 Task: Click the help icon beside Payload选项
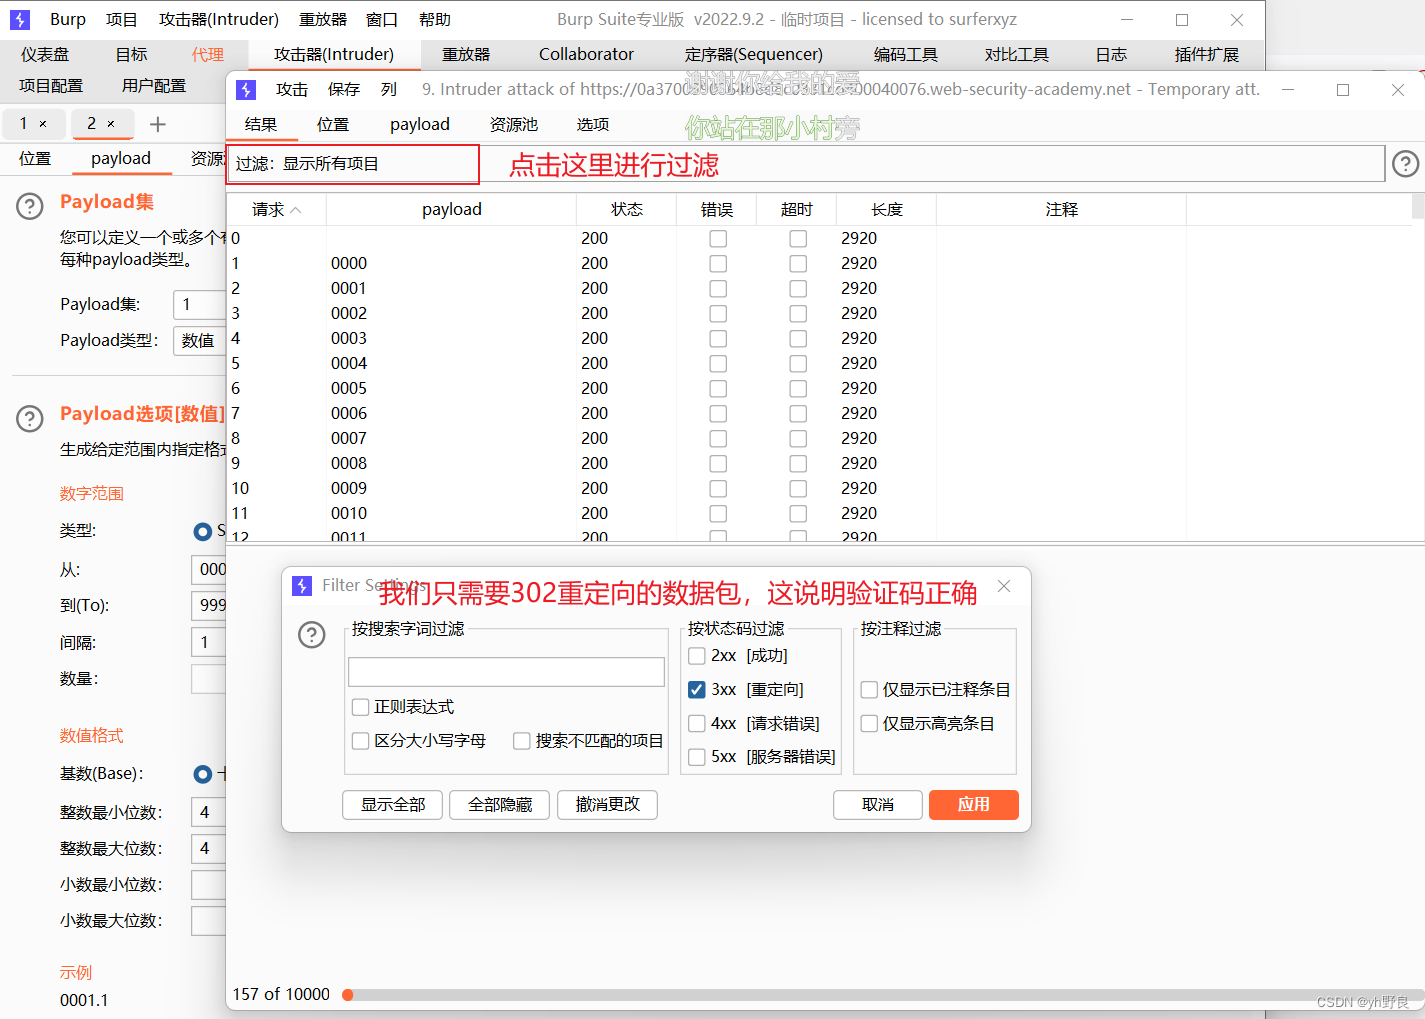click(30, 418)
